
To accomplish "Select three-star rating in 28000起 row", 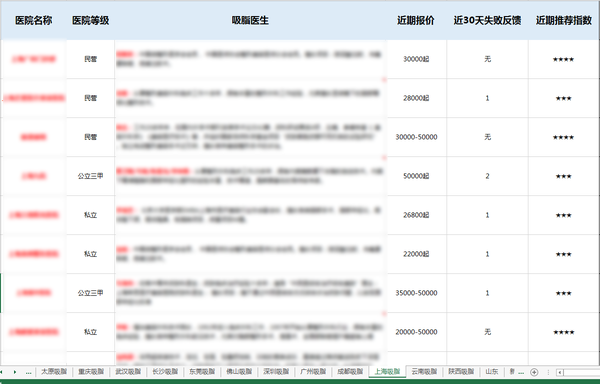I will coord(564,98).
